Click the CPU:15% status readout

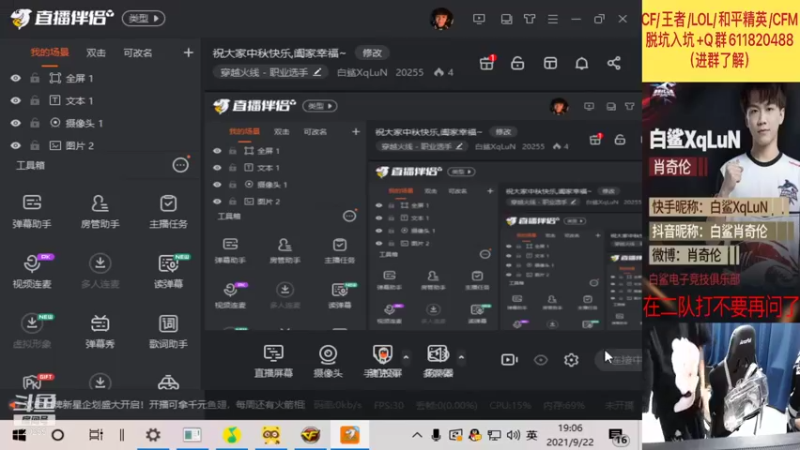(510, 405)
